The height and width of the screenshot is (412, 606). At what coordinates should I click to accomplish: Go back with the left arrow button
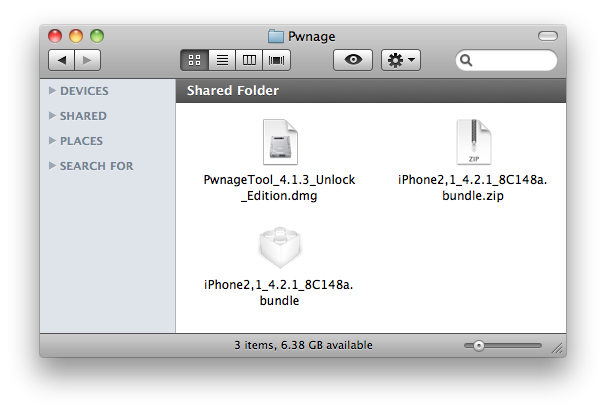tap(61, 61)
